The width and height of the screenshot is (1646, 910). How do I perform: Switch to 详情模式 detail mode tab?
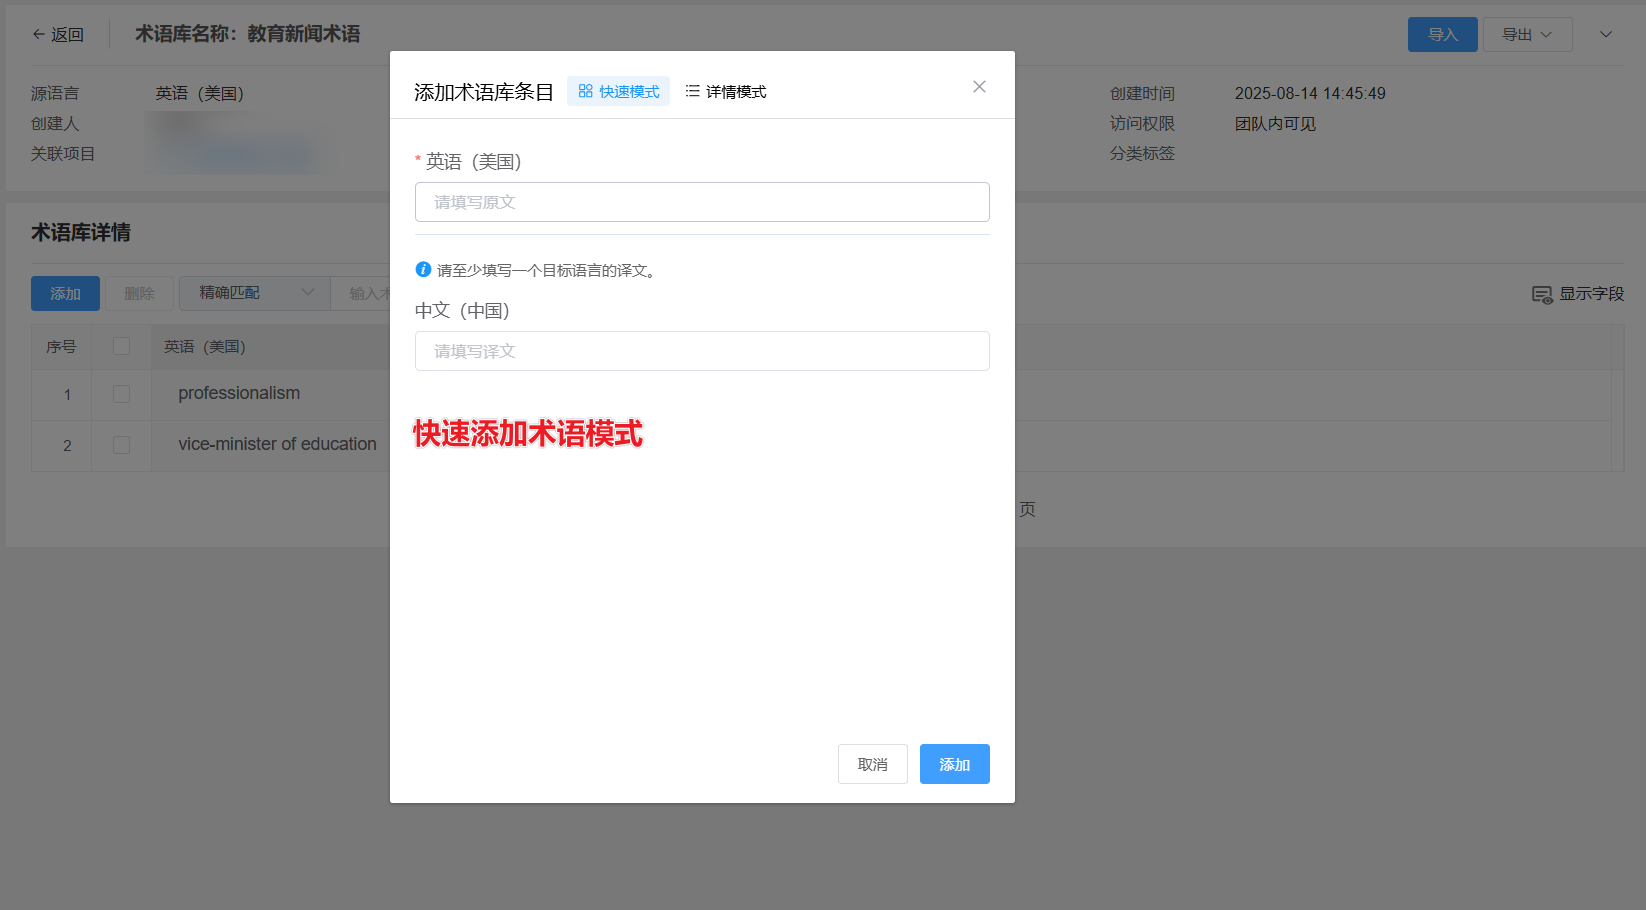726,91
